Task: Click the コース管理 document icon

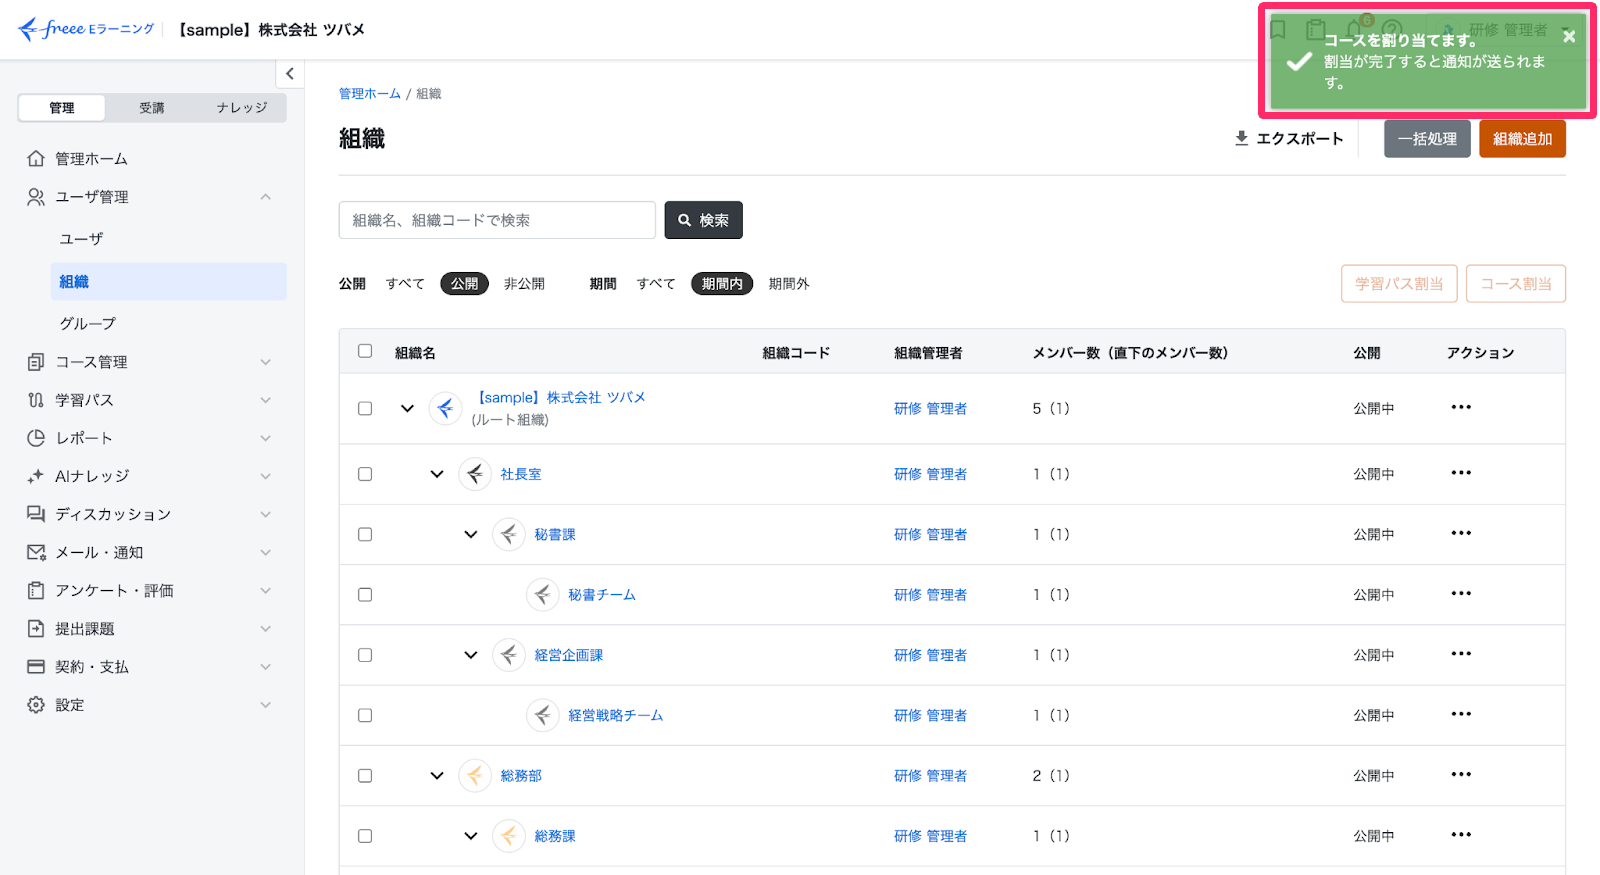Action: click(36, 362)
